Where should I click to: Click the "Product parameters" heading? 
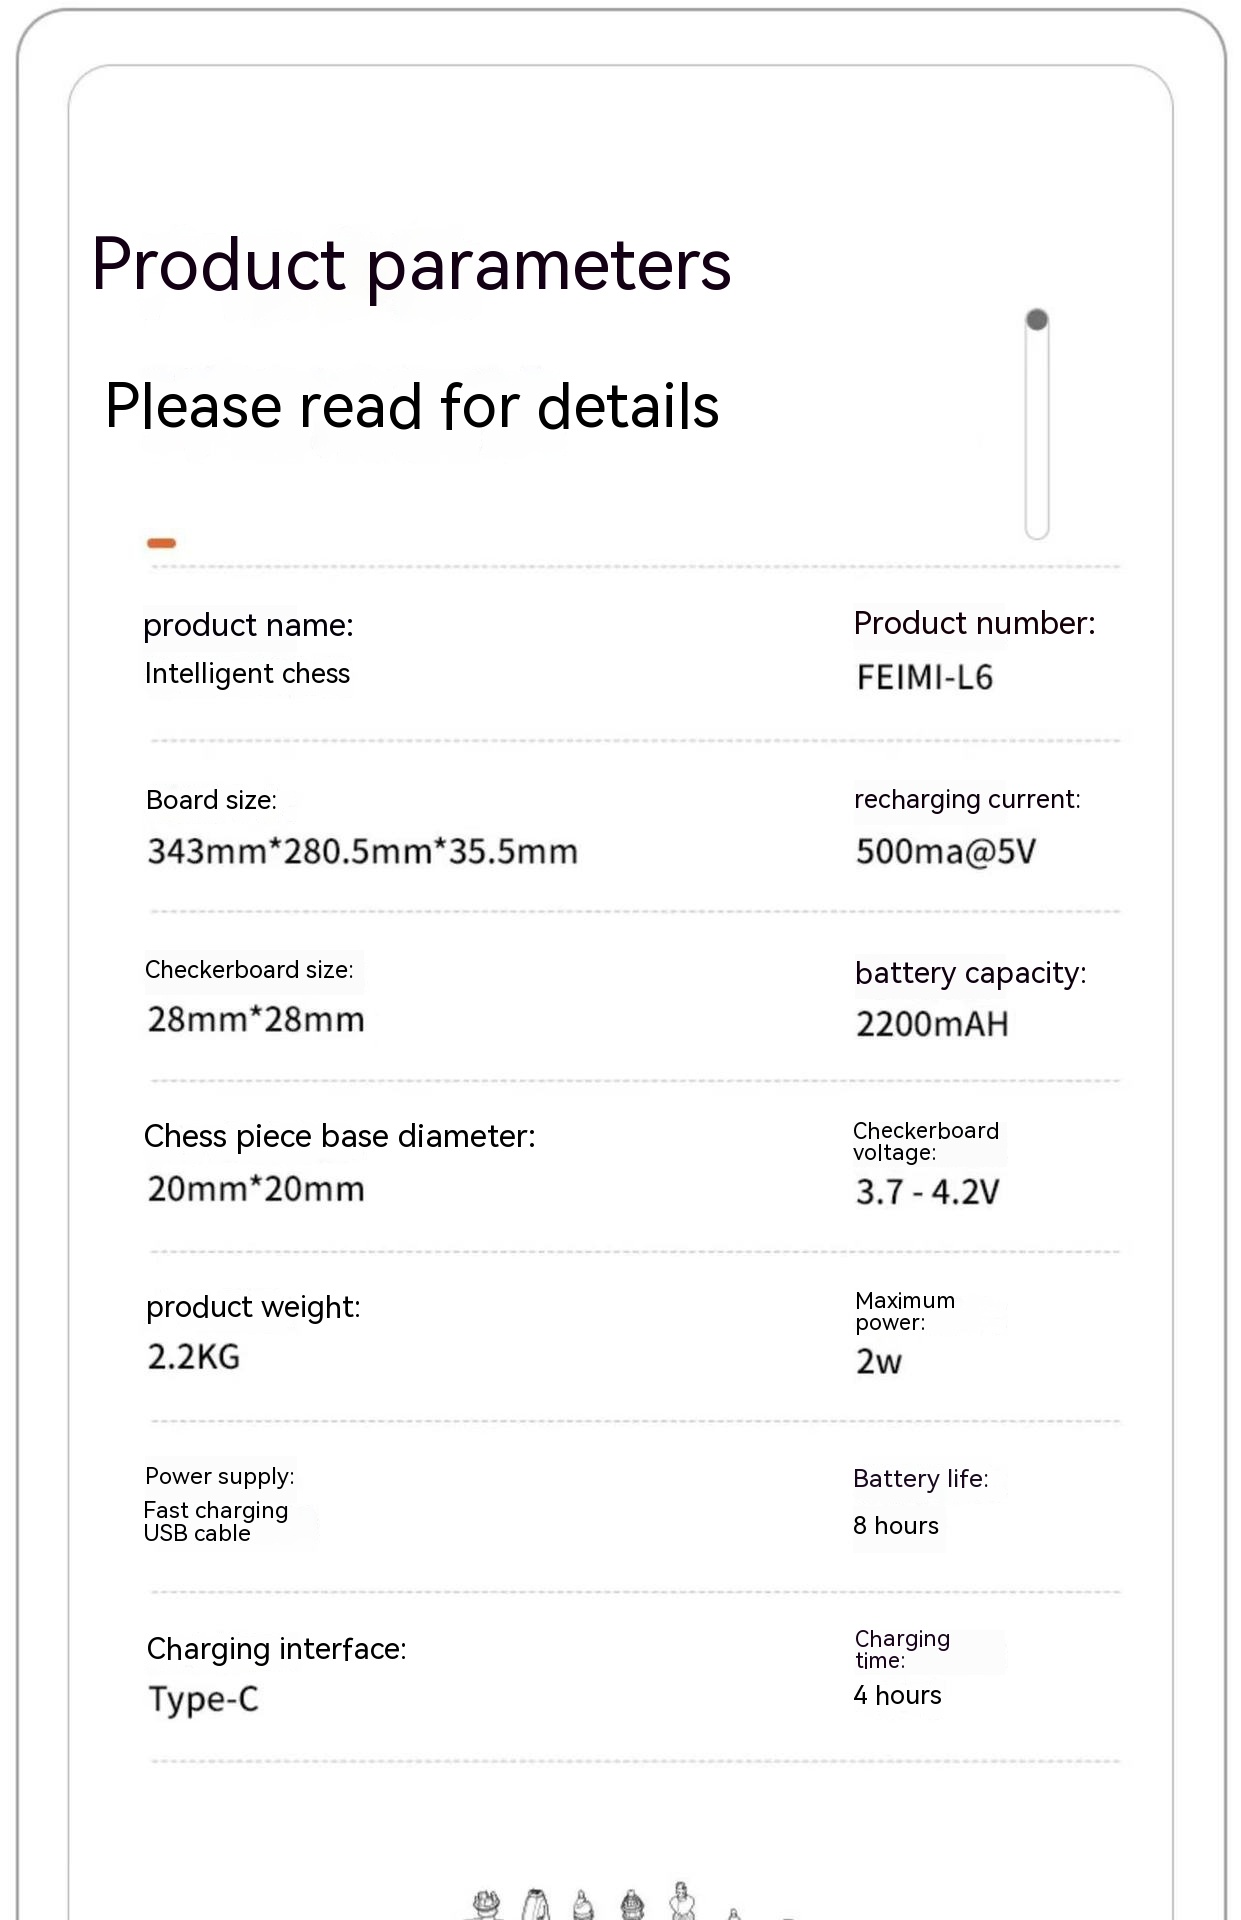411,265
